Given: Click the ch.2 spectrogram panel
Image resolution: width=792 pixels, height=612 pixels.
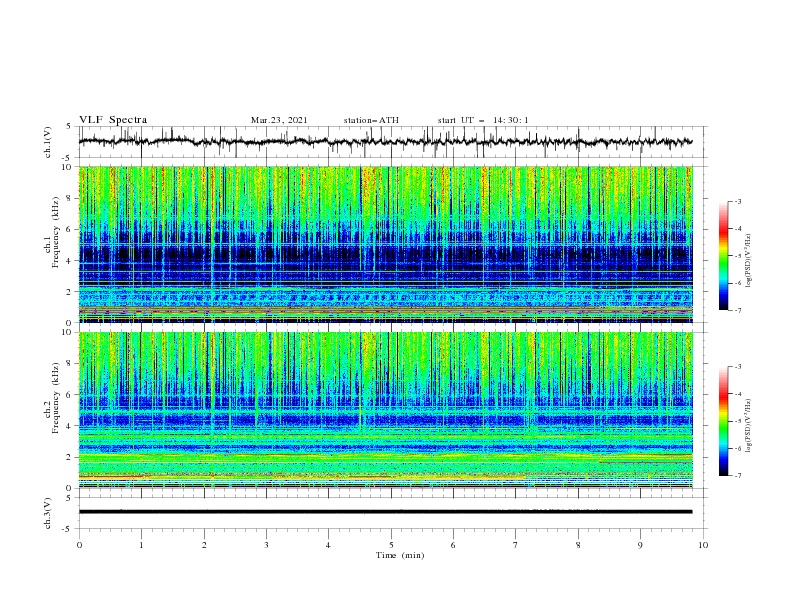Looking at the screenshot, I should (385, 410).
